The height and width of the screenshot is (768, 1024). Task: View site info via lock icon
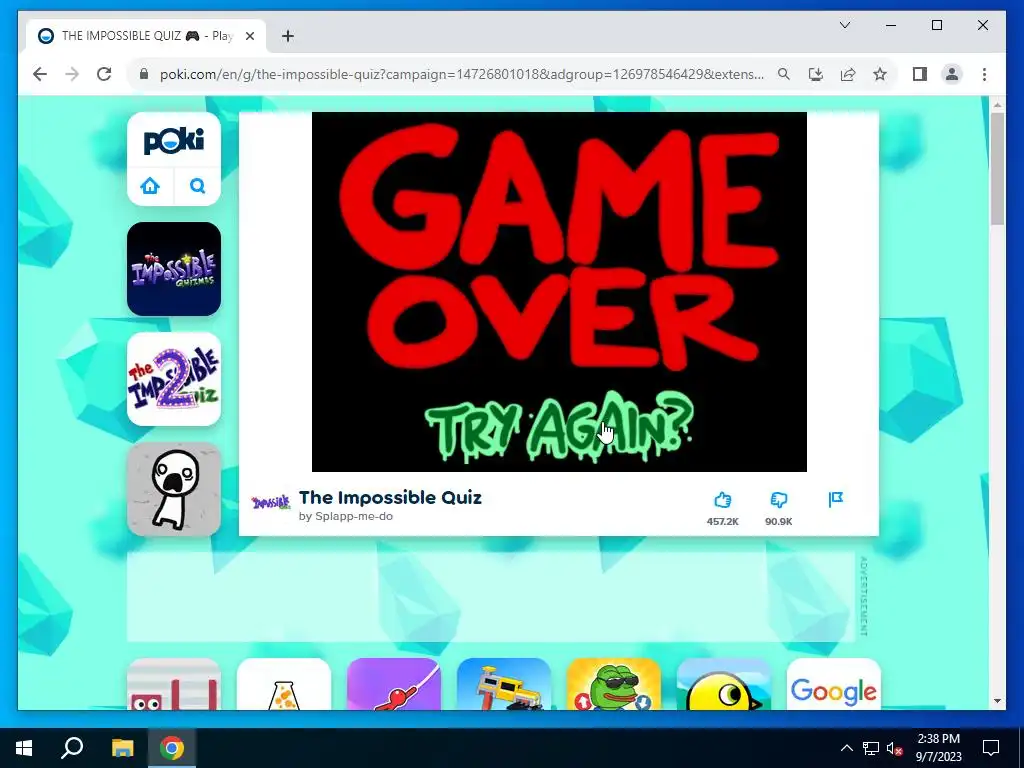144,74
